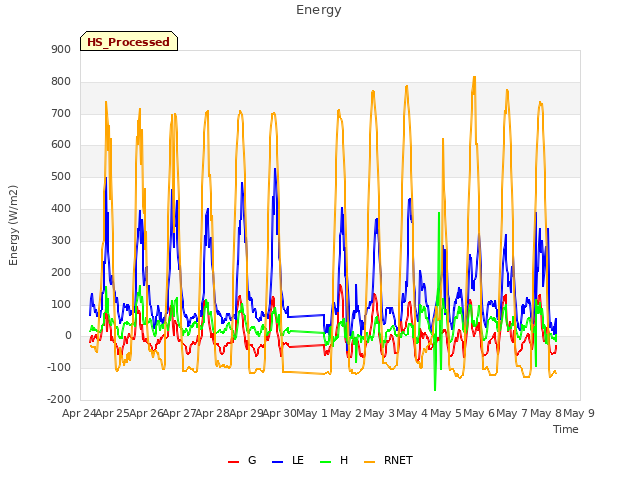Click the red G legend color marker

click(233, 462)
